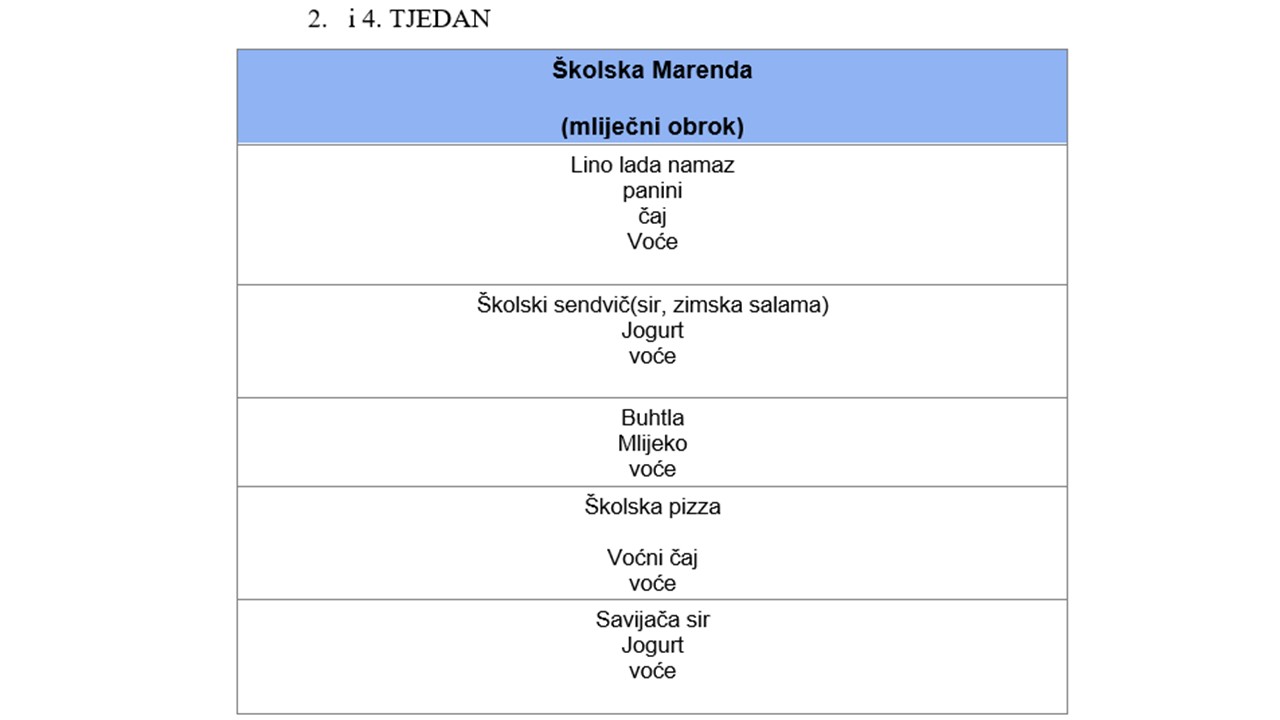Click voće in the last table row
The width and height of the screenshot is (1280, 720).
(x=652, y=671)
